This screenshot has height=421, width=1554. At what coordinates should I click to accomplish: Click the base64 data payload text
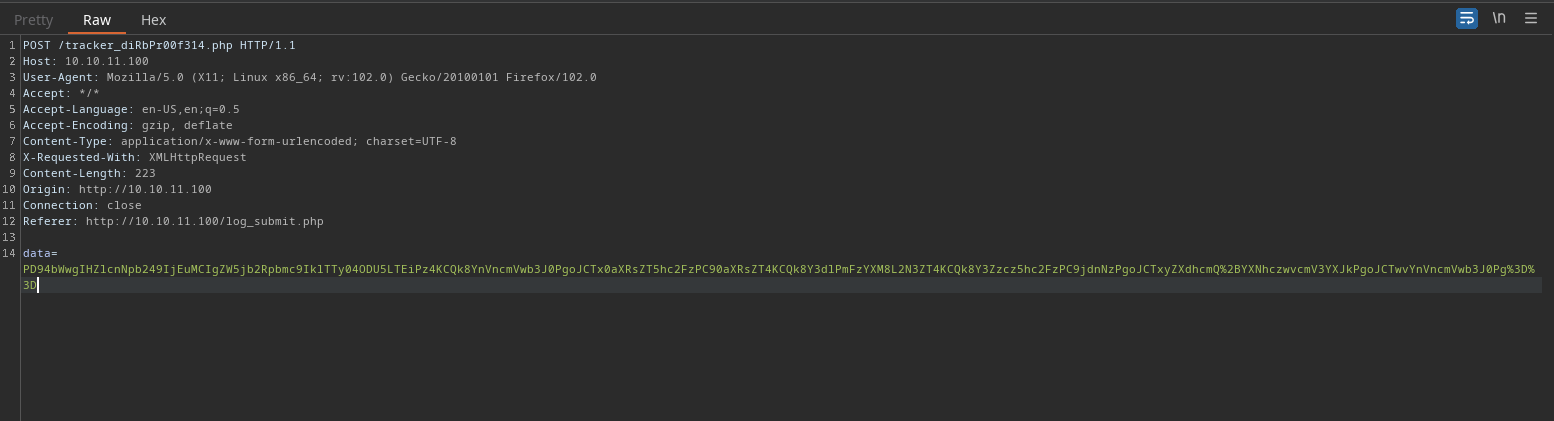[x=778, y=277]
